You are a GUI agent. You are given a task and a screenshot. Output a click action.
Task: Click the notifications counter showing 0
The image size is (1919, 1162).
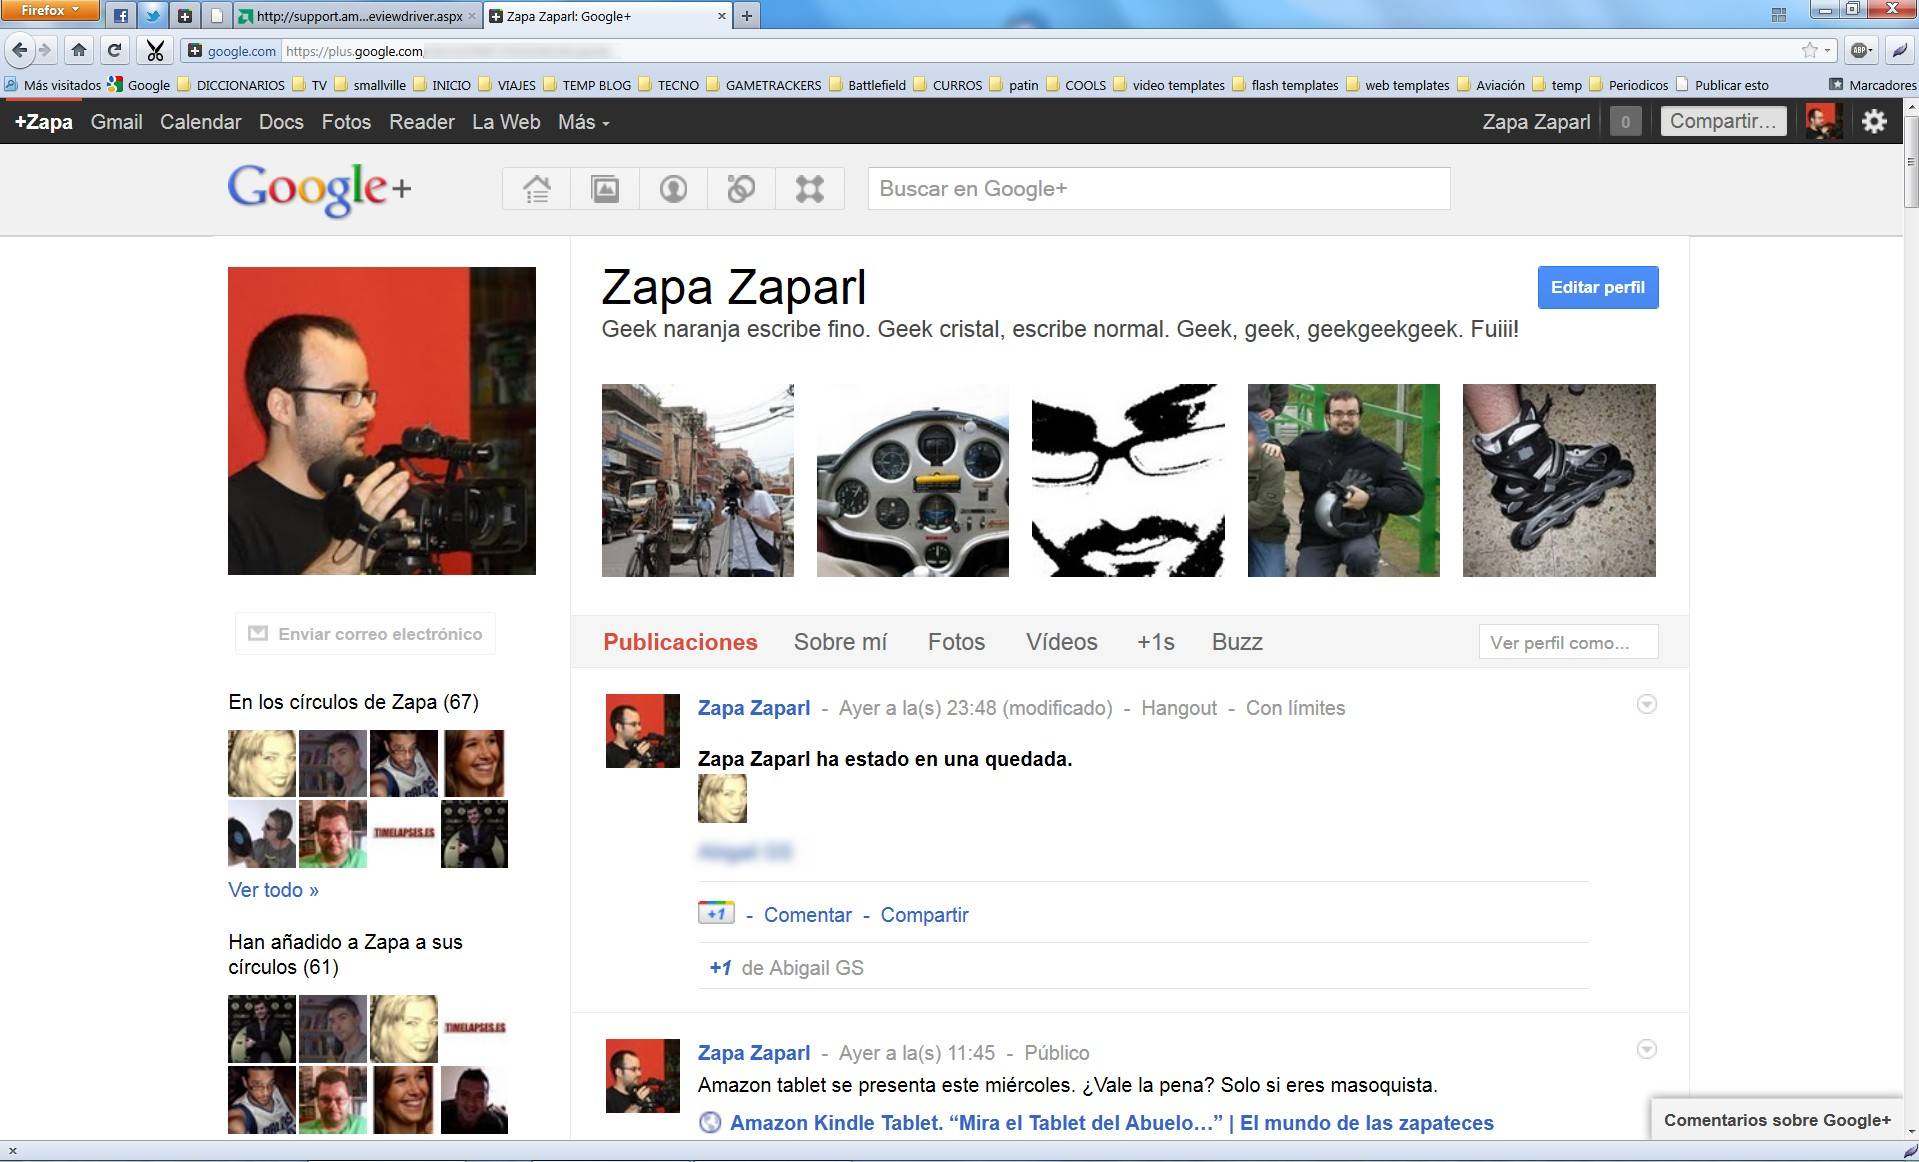point(1625,122)
